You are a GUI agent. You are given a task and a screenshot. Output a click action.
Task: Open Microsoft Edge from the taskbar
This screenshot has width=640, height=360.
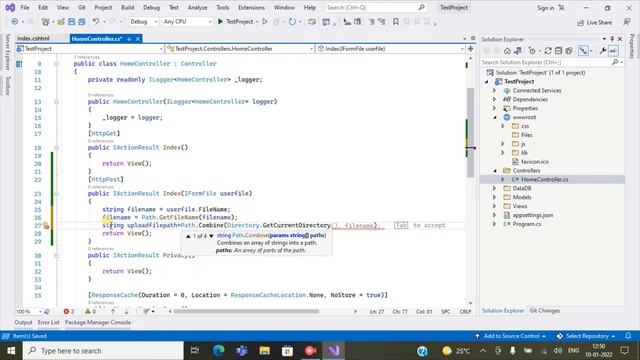click(218, 350)
